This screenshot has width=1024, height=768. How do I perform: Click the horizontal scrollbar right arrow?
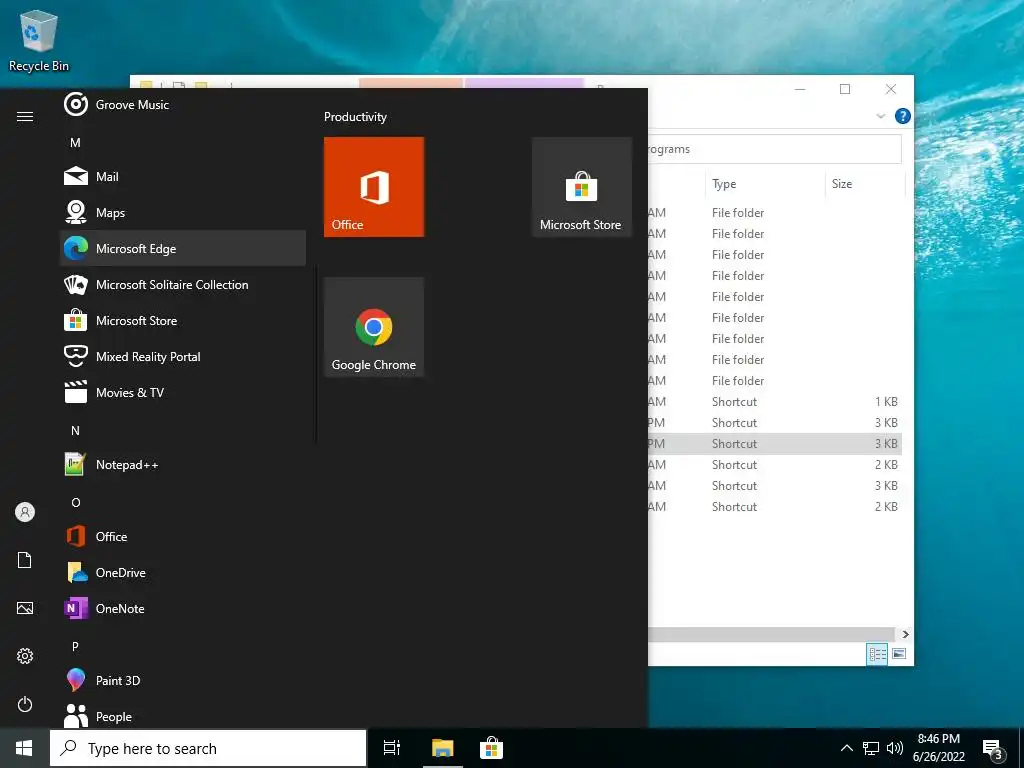pos(905,634)
